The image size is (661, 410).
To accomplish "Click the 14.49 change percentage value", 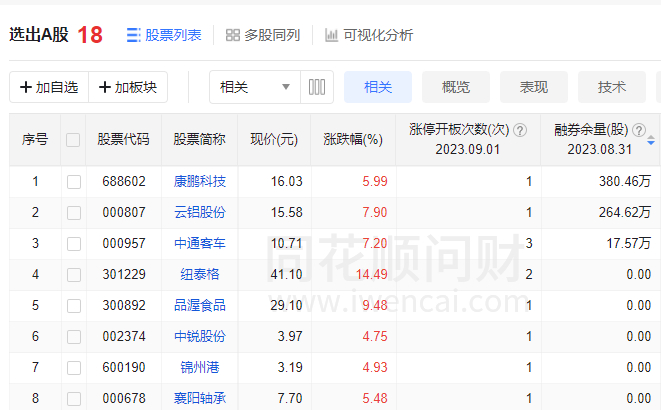I will pyautogui.click(x=371, y=275).
